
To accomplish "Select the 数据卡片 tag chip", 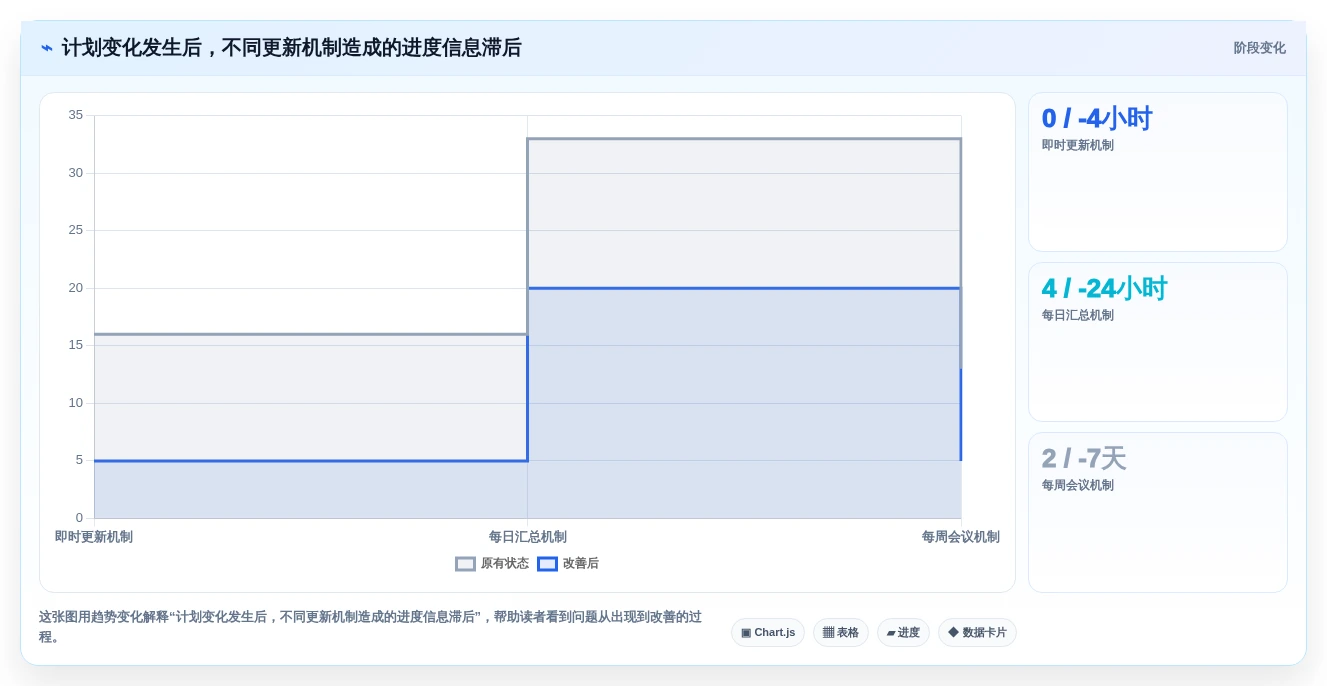I will click(977, 632).
